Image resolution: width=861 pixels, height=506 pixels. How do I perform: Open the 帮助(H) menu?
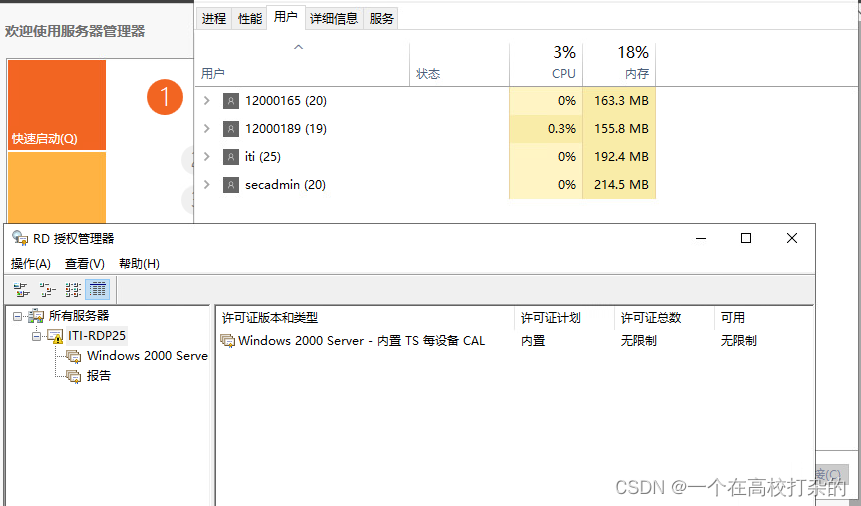click(x=139, y=264)
